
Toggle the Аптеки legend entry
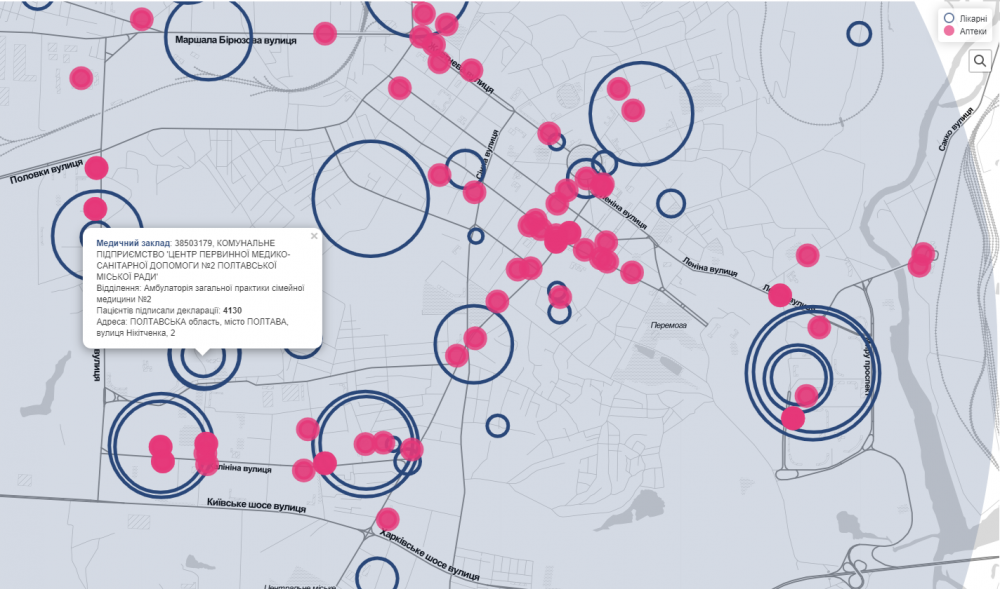[x=964, y=32]
